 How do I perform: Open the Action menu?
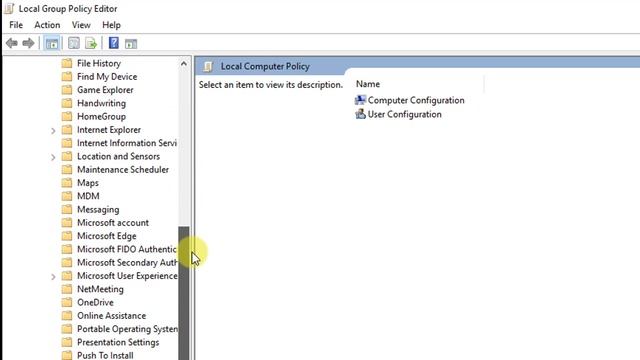[47, 25]
